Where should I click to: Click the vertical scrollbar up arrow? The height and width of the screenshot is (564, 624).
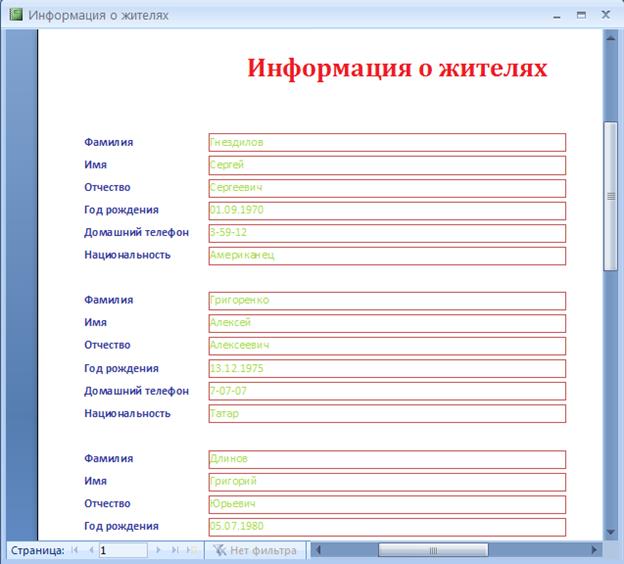click(611, 37)
